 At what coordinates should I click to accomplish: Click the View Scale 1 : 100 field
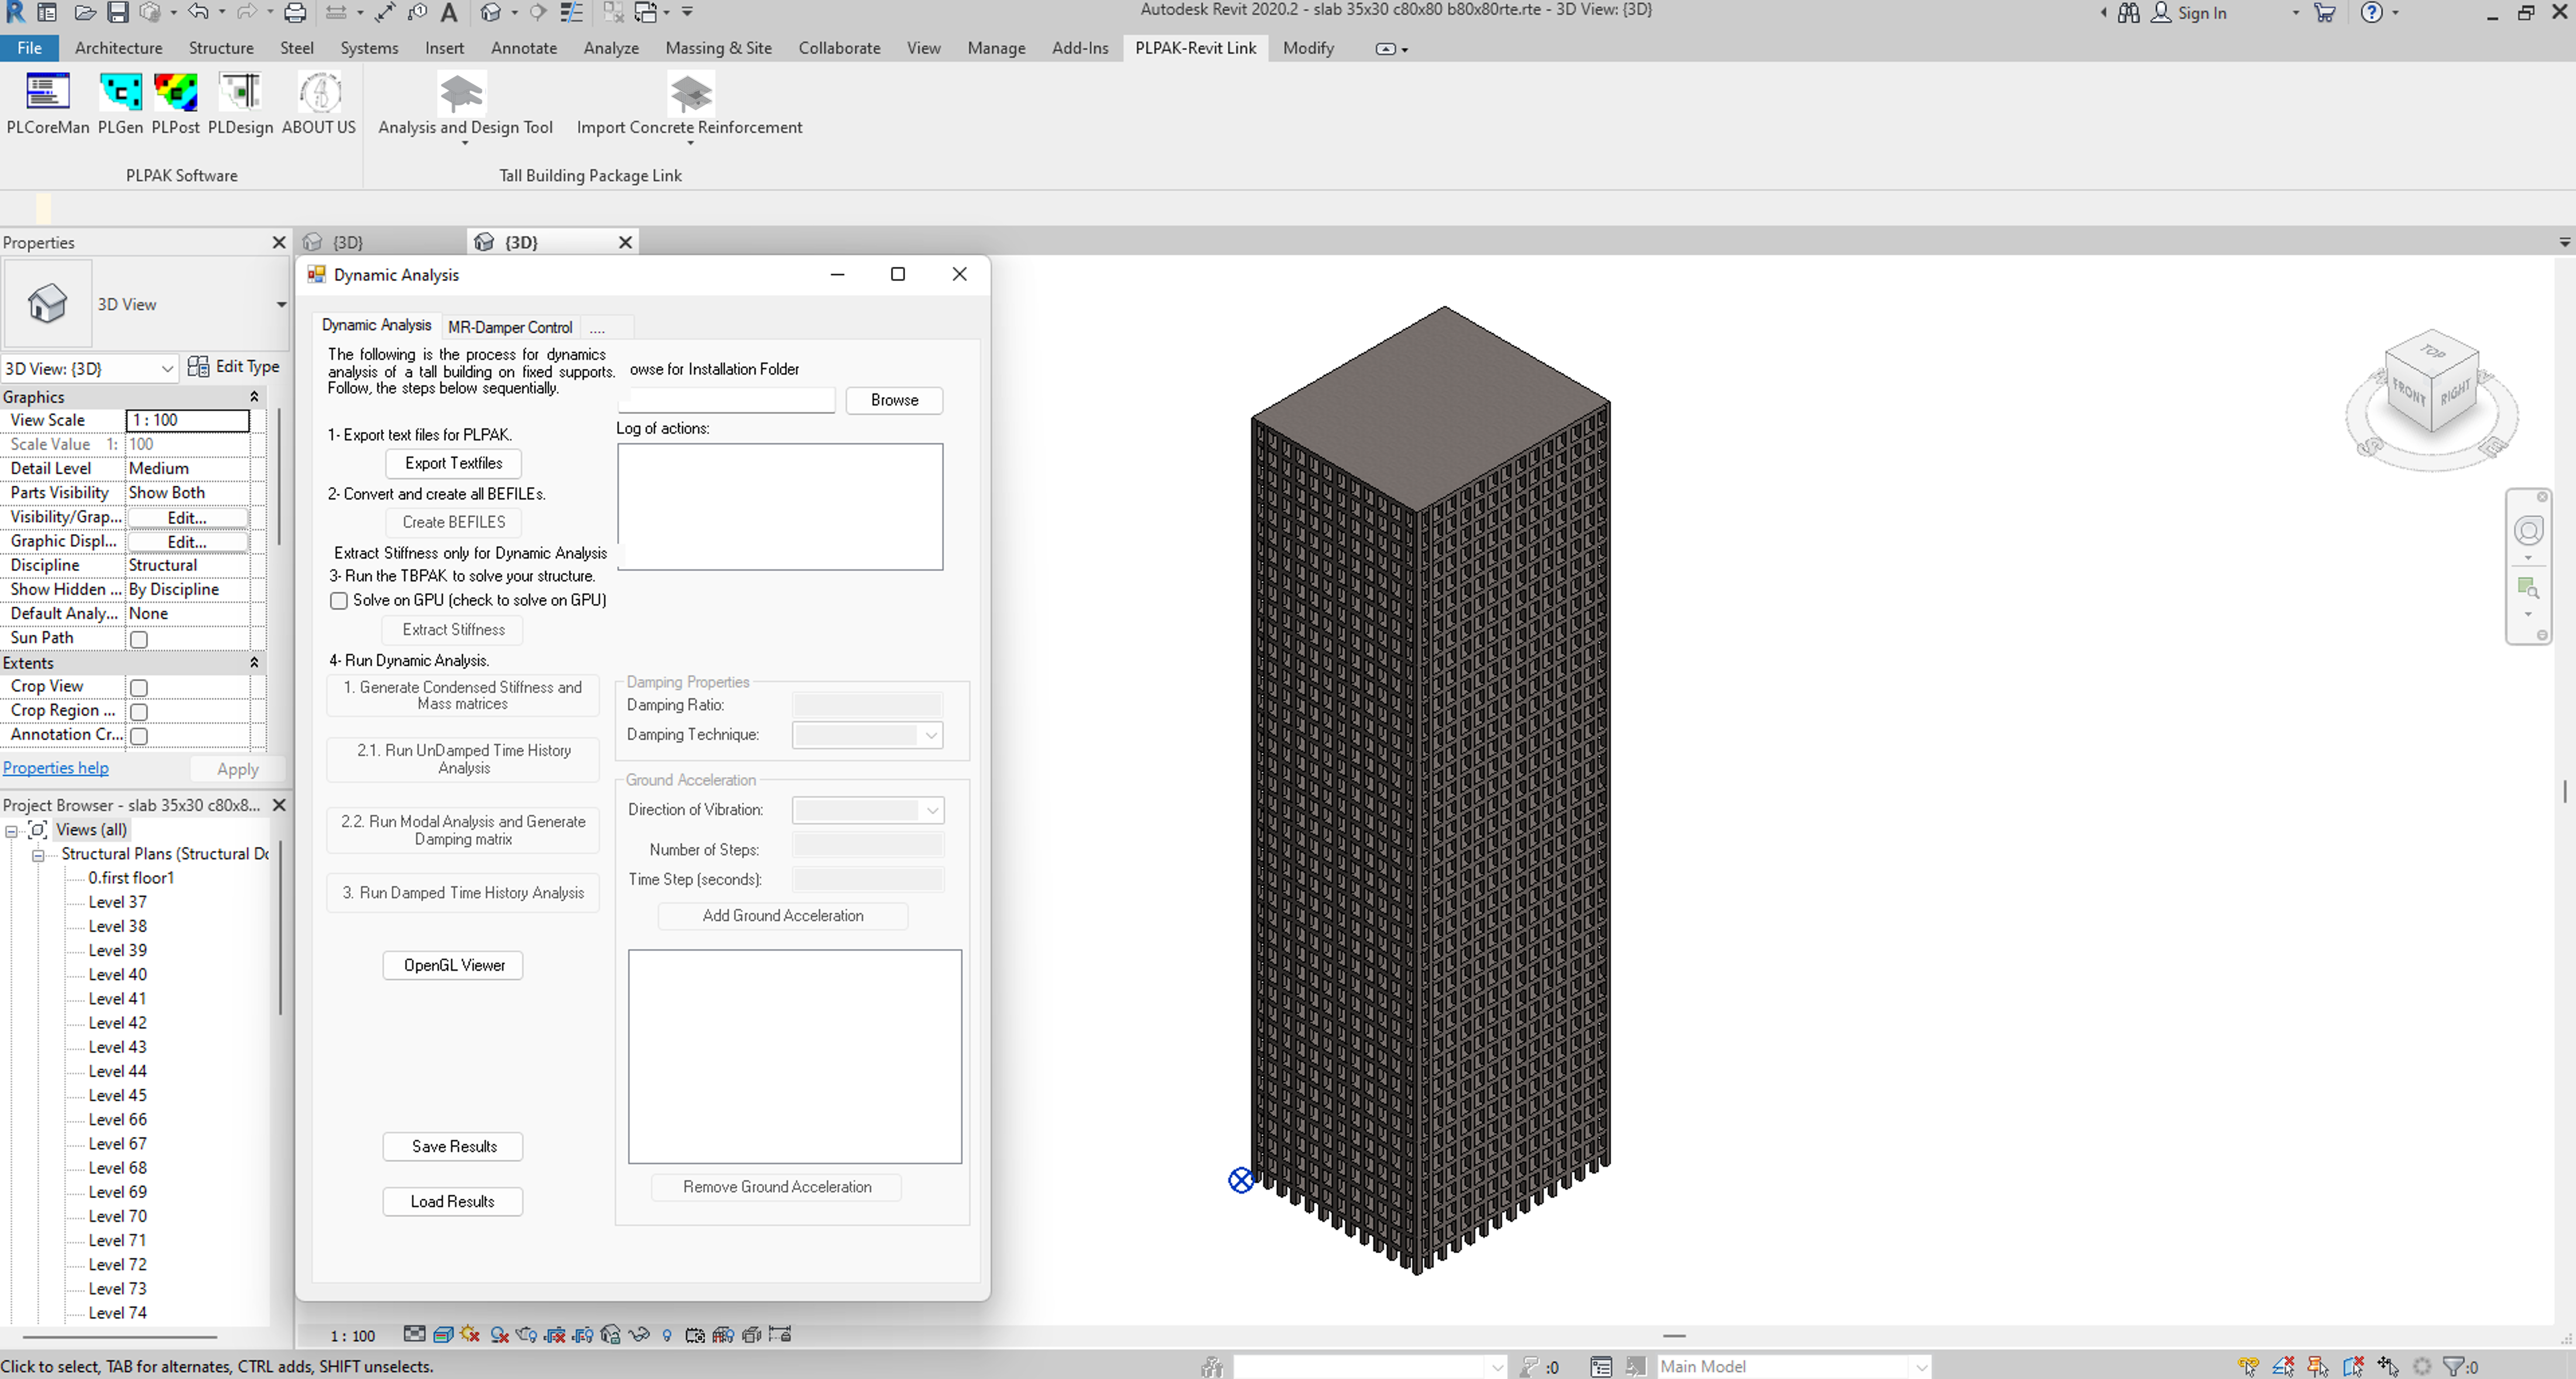[188, 420]
